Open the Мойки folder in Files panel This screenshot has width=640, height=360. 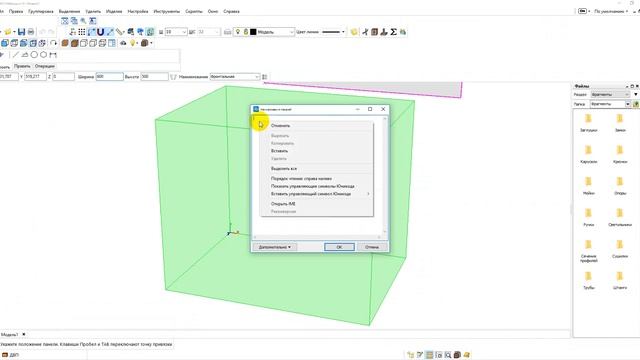[588, 186]
